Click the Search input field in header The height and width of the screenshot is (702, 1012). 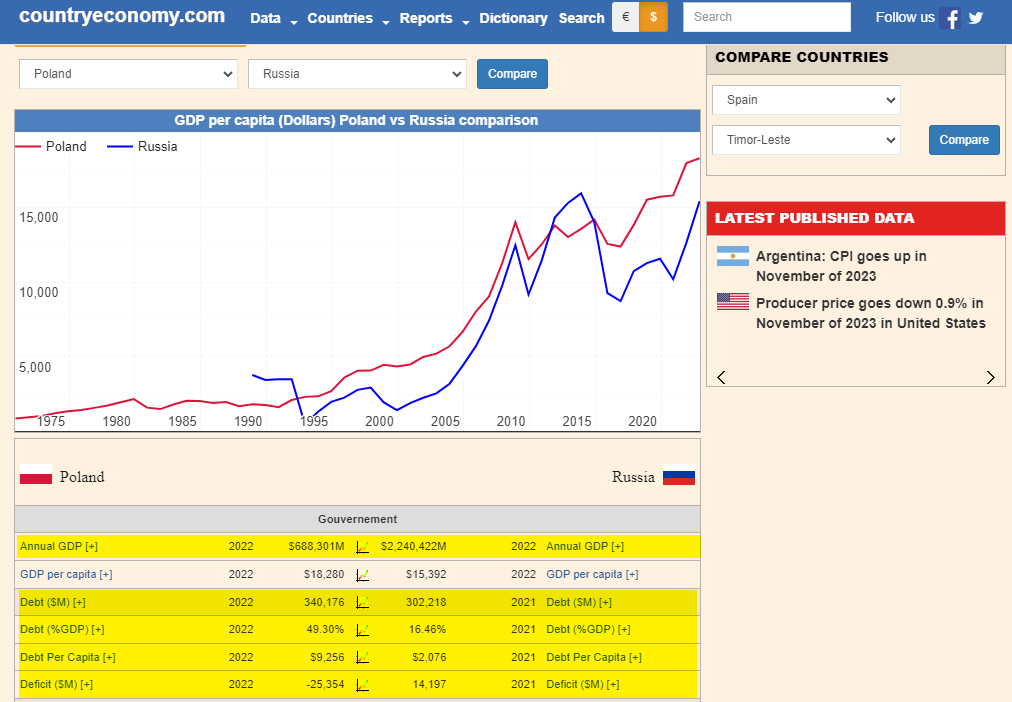(767, 17)
